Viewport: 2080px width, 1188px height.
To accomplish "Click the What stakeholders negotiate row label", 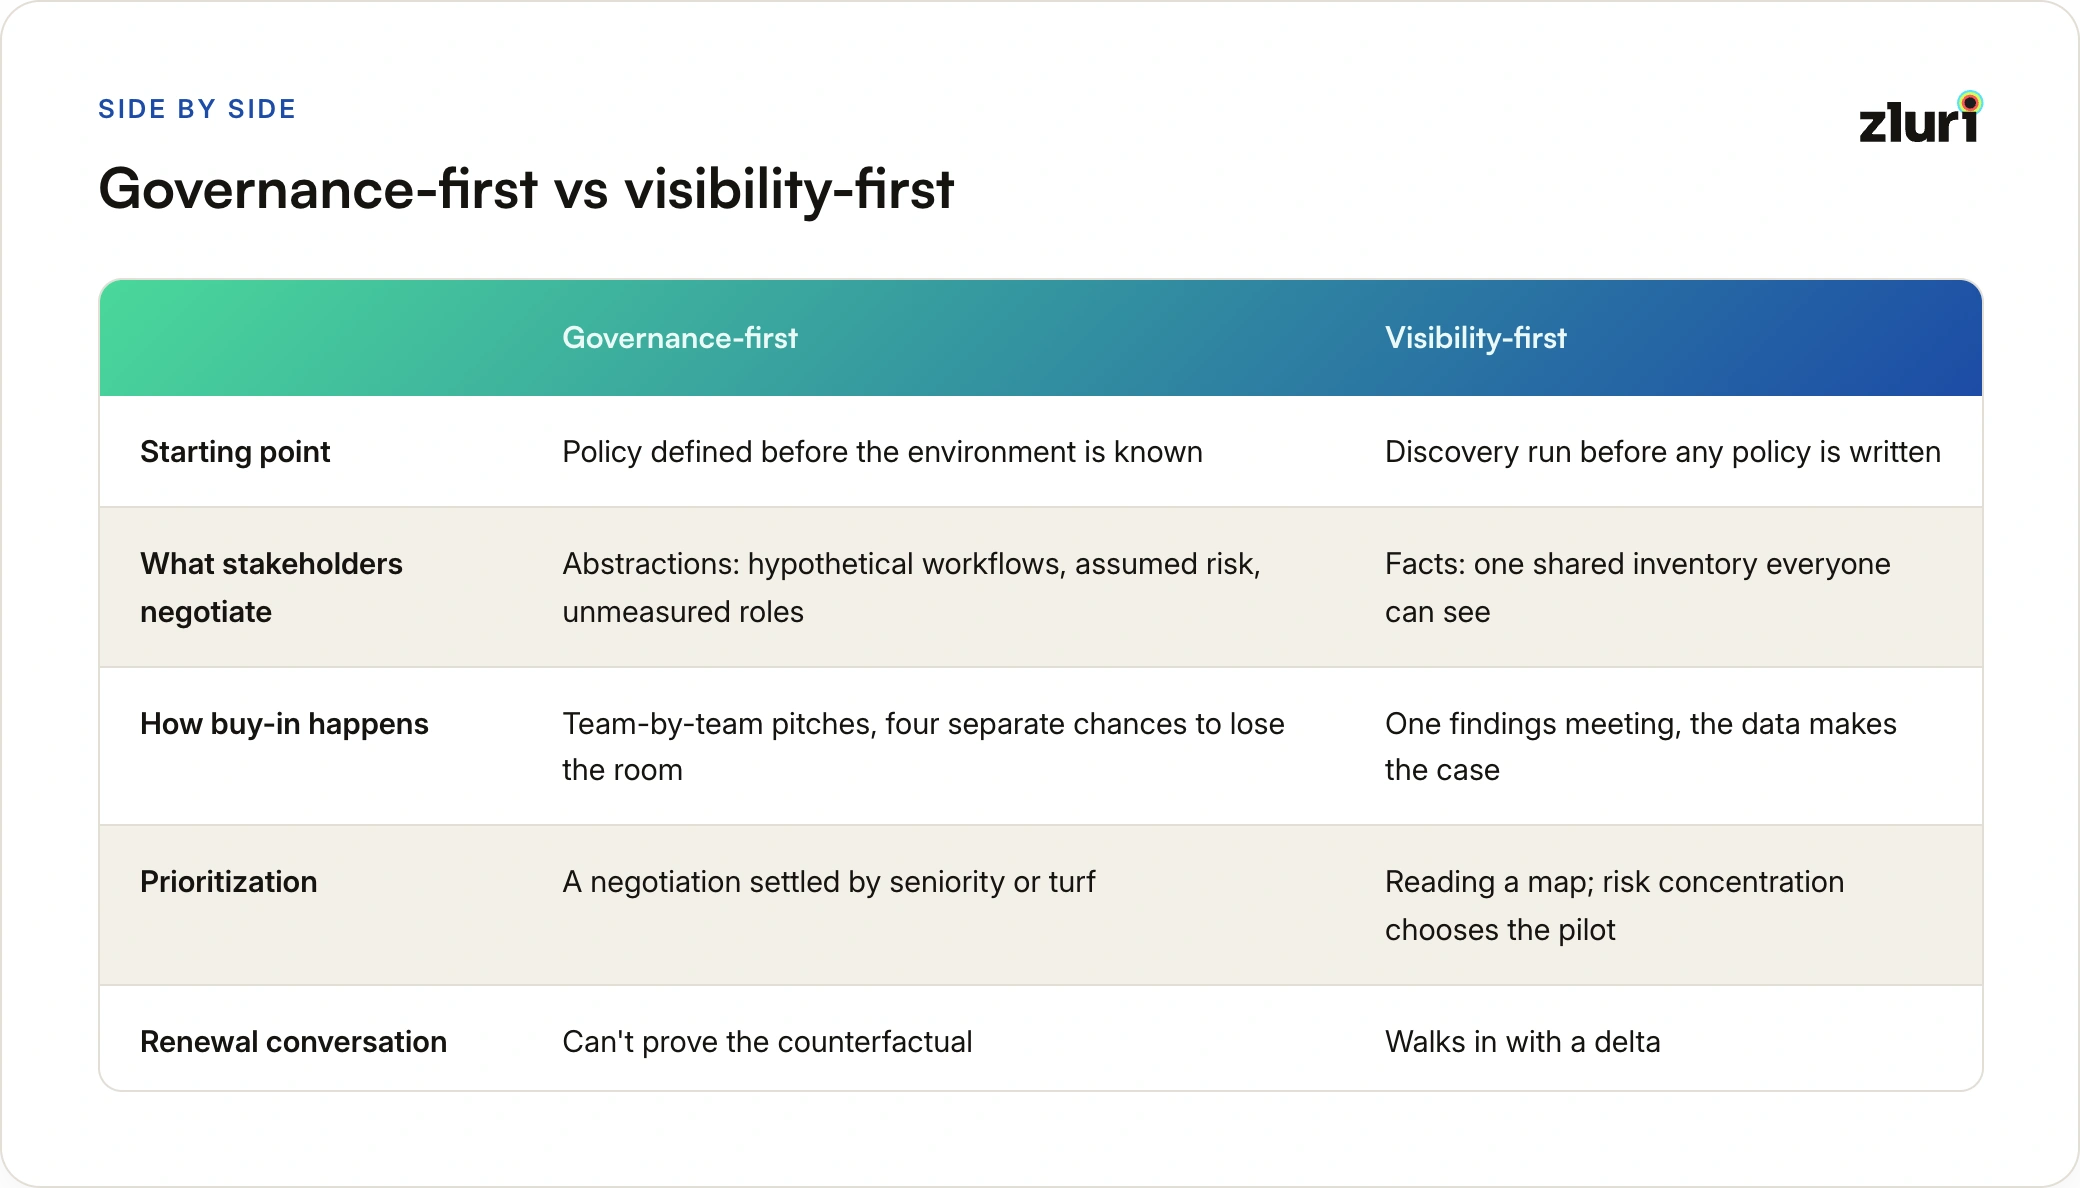I will tap(271, 588).
